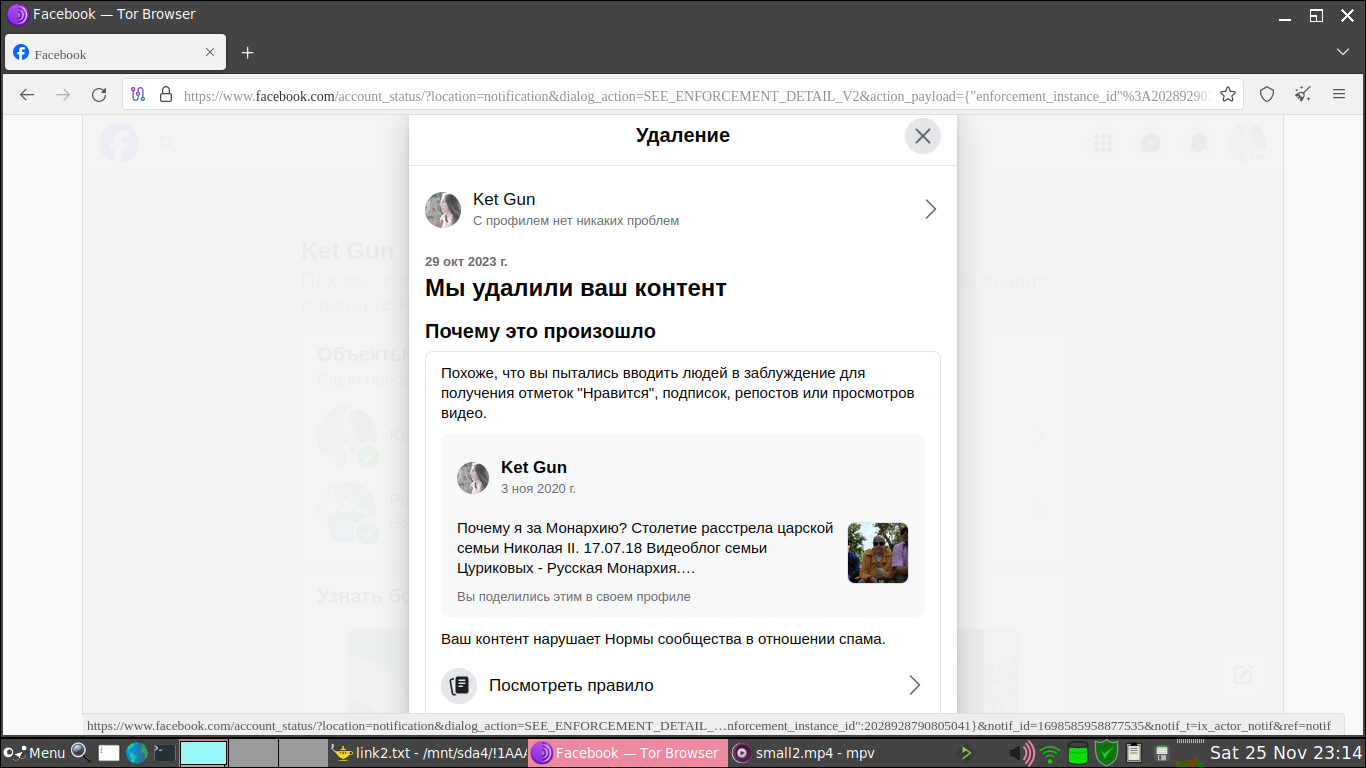The width and height of the screenshot is (1366, 768).
Task: Click the shared post video thumbnail
Action: coord(877,552)
